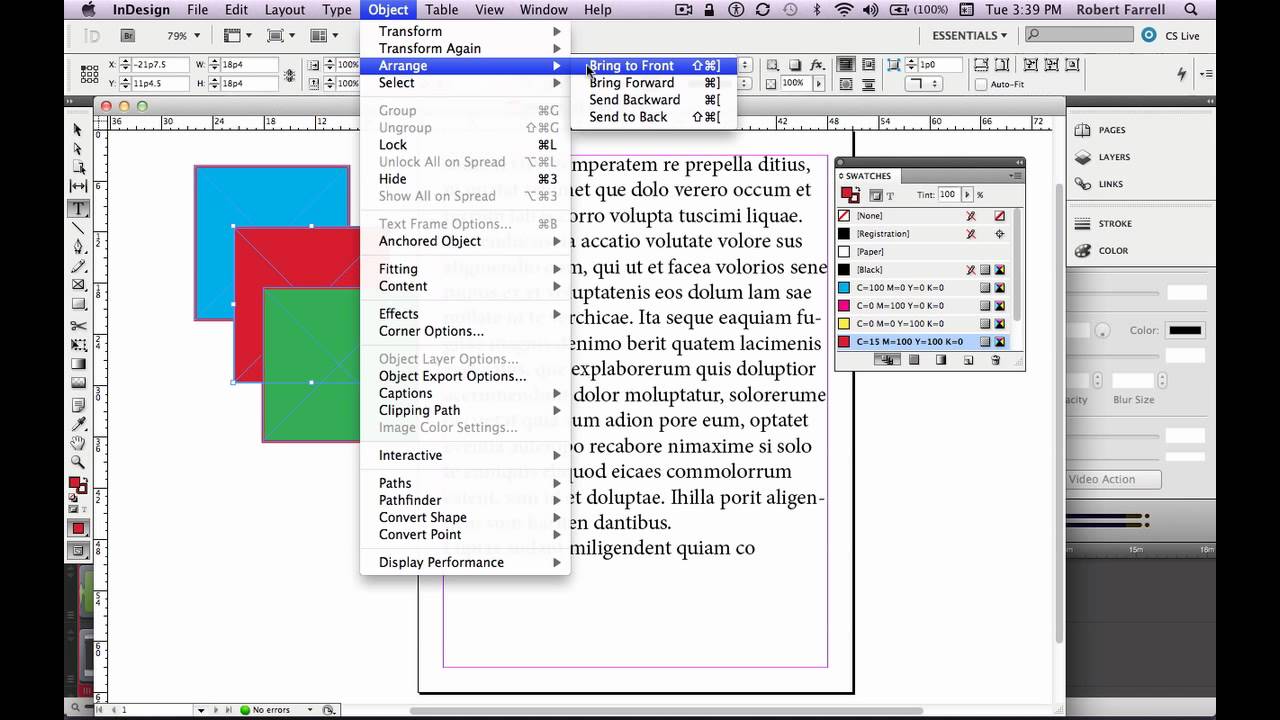Click the X position field
Screen dimensions: 1280x720
click(160, 65)
